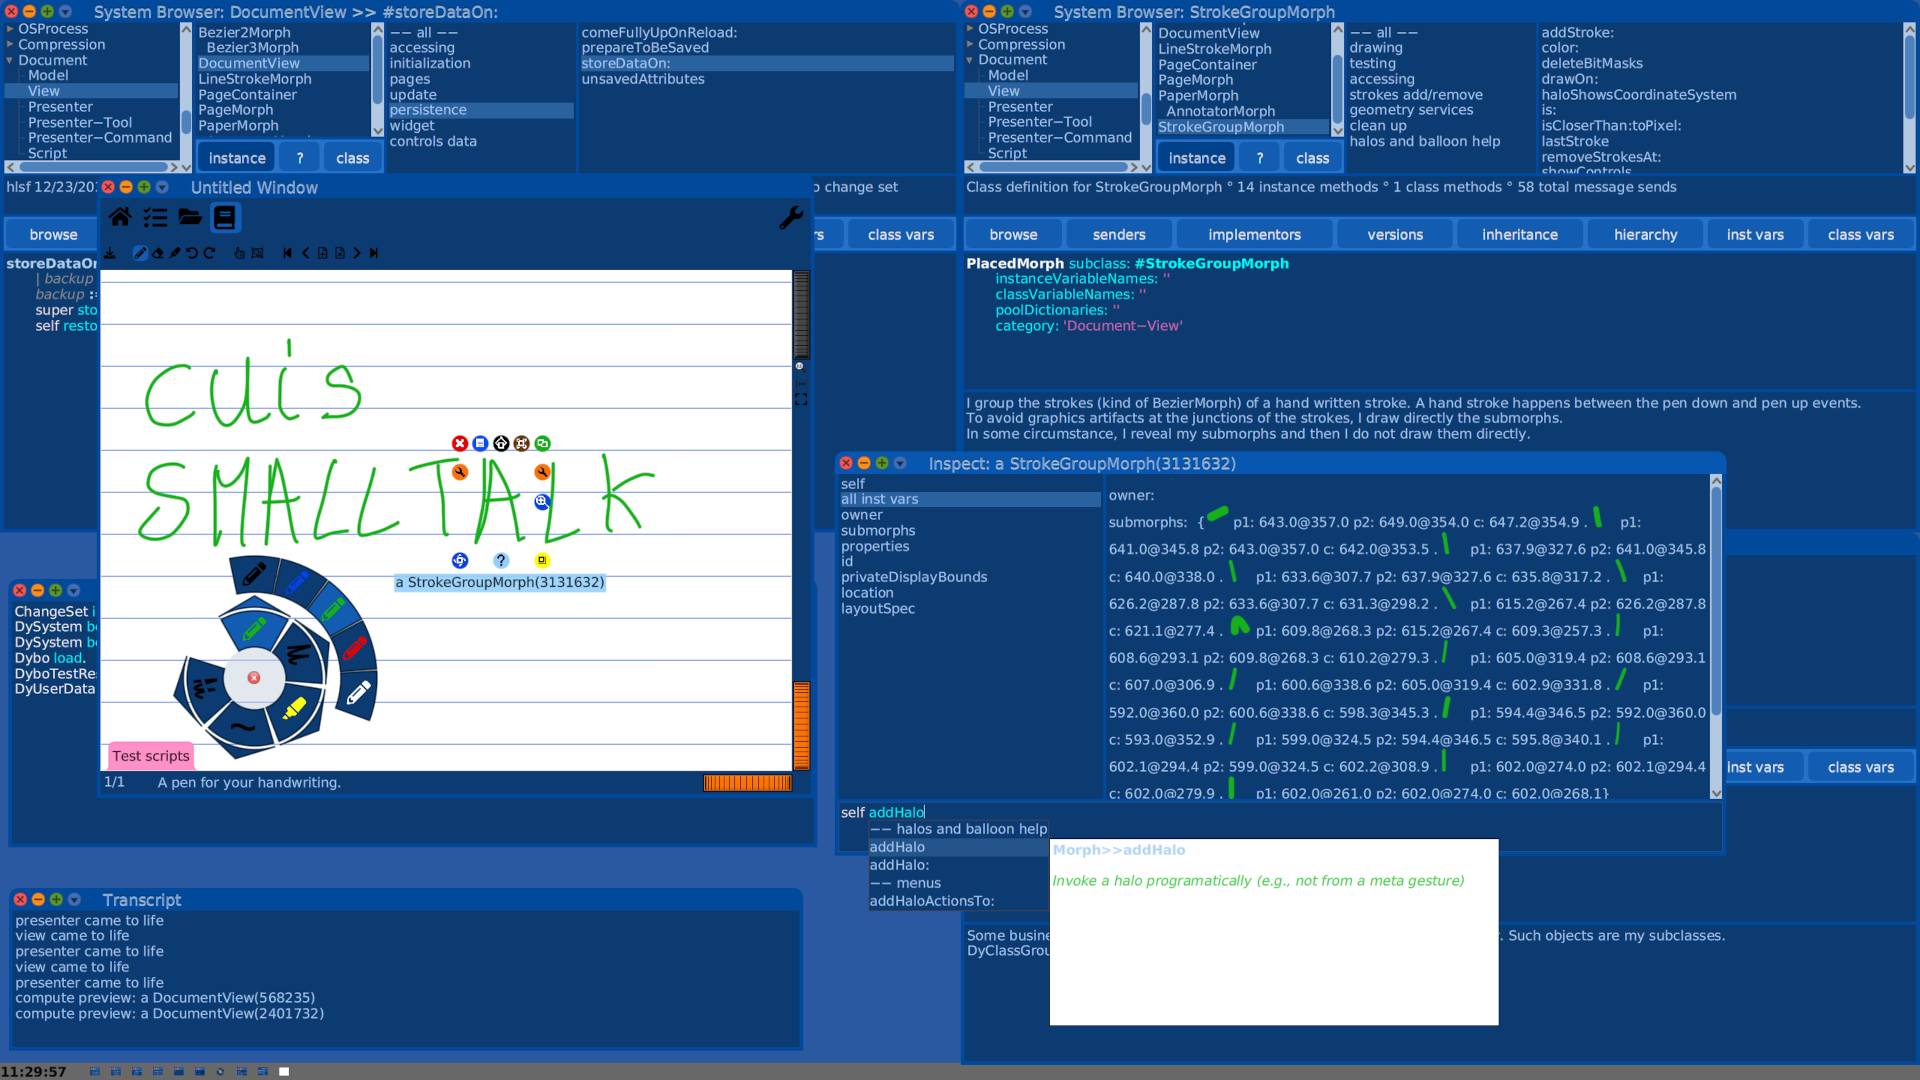Open the Untitled Window menu arrow button

162,187
